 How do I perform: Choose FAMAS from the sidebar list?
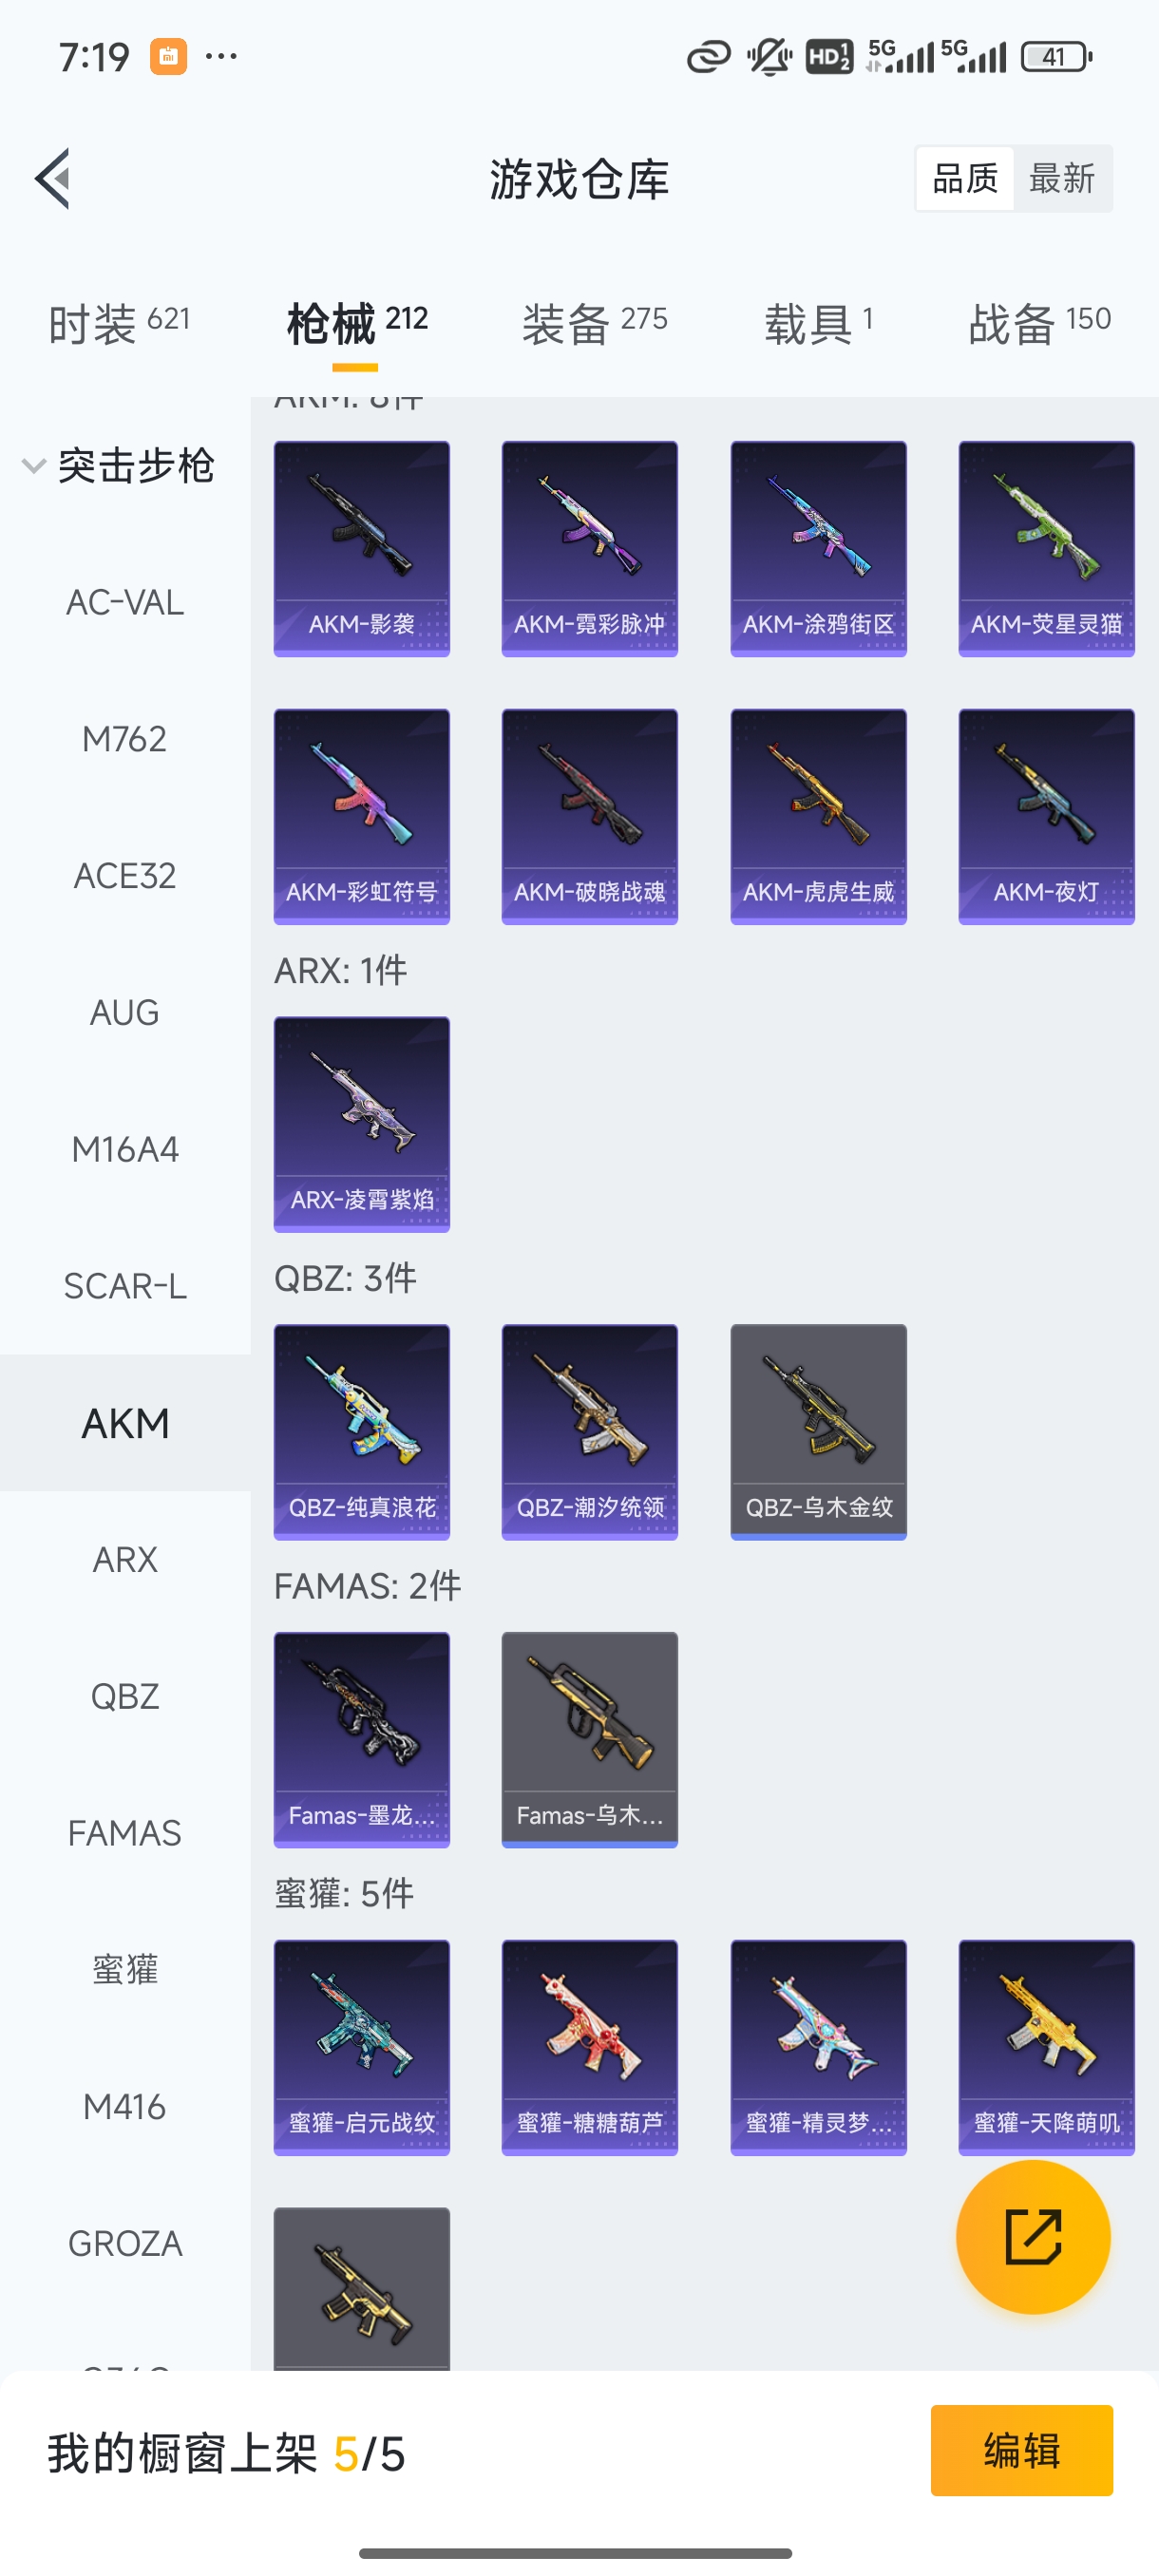(125, 1833)
